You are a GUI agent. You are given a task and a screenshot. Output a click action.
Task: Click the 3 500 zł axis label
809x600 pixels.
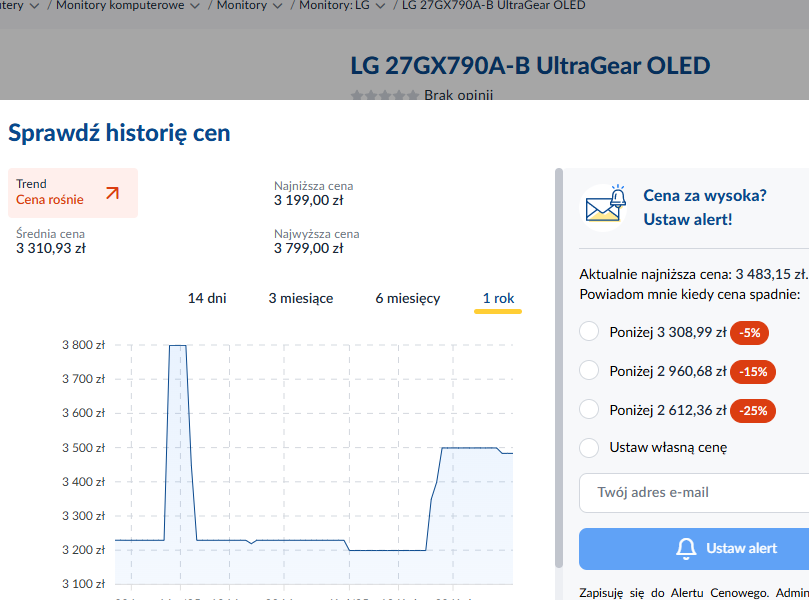pyautogui.click(x=84, y=448)
